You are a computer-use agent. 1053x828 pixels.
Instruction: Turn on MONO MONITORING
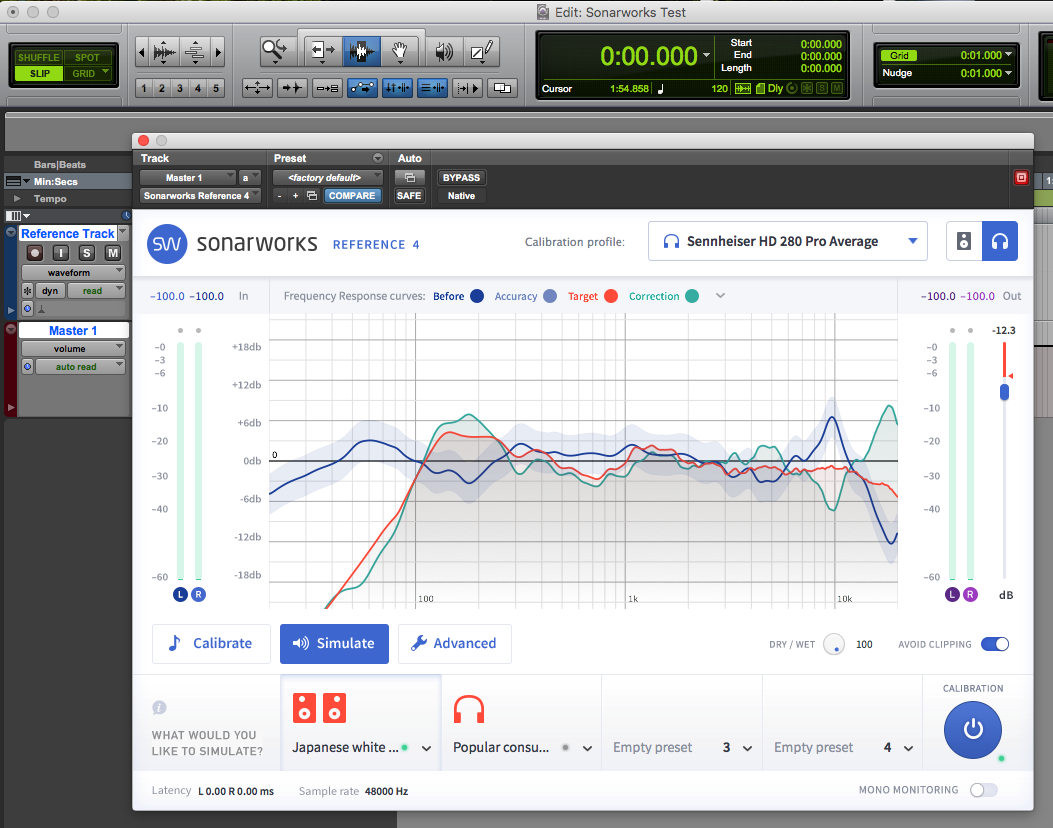click(983, 789)
